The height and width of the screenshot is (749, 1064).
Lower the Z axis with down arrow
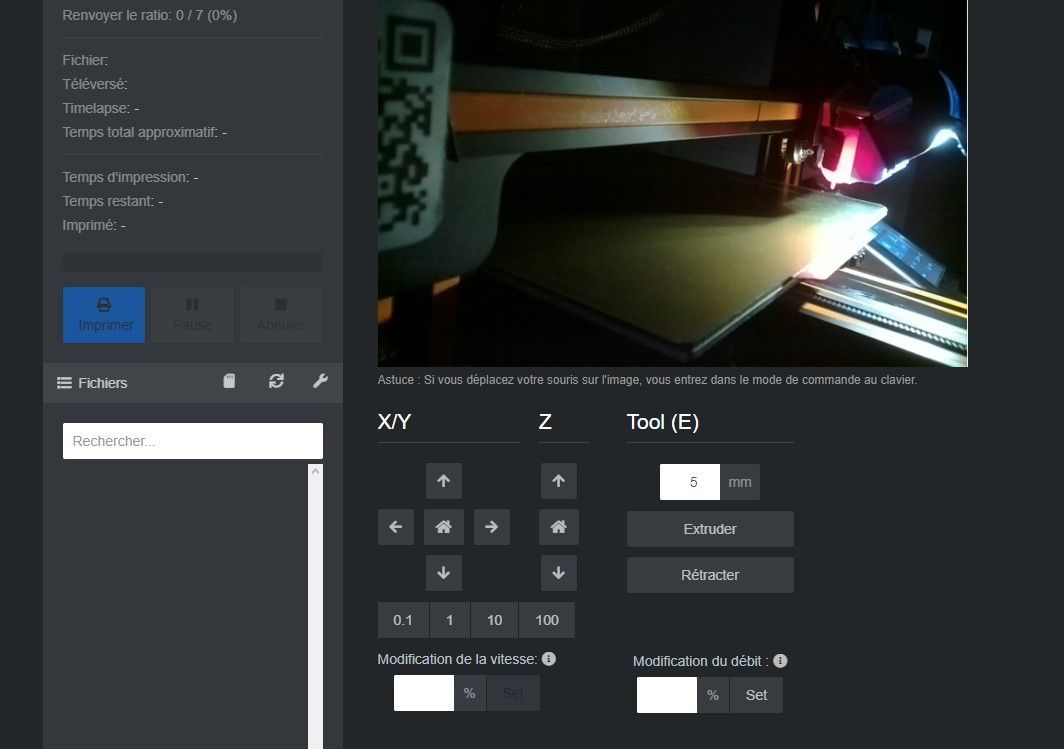[x=558, y=573]
